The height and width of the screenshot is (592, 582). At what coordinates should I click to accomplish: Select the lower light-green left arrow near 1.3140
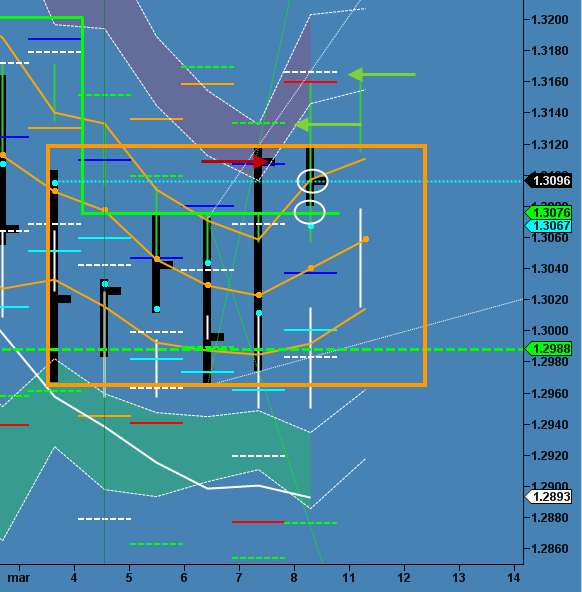pos(328,124)
